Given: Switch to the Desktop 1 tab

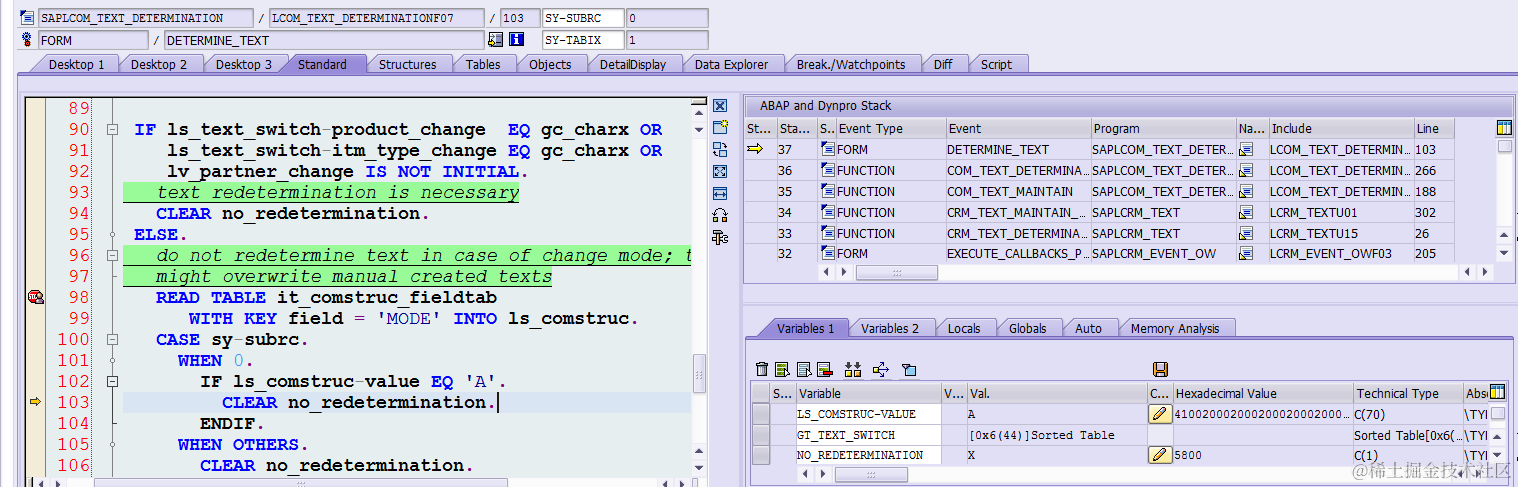Looking at the screenshot, I should (x=76, y=64).
